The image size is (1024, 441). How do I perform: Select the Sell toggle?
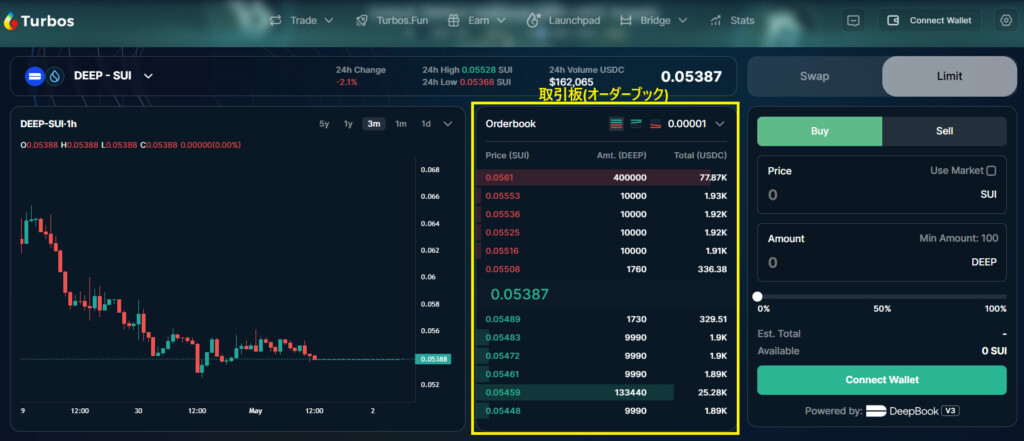coord(944,131)
